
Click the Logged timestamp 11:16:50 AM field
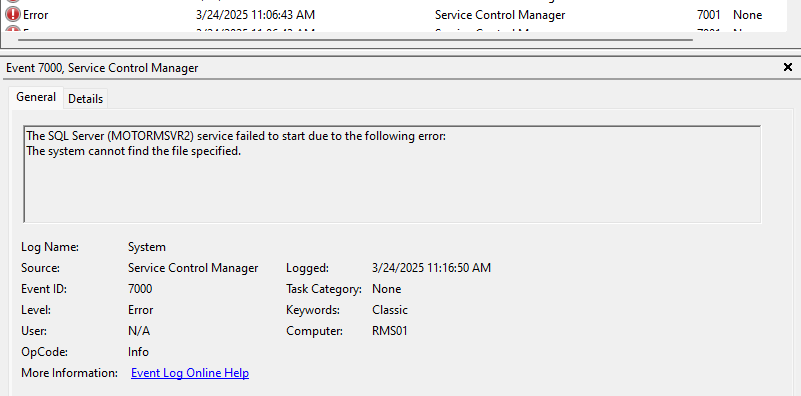click(x=431, y=268)
